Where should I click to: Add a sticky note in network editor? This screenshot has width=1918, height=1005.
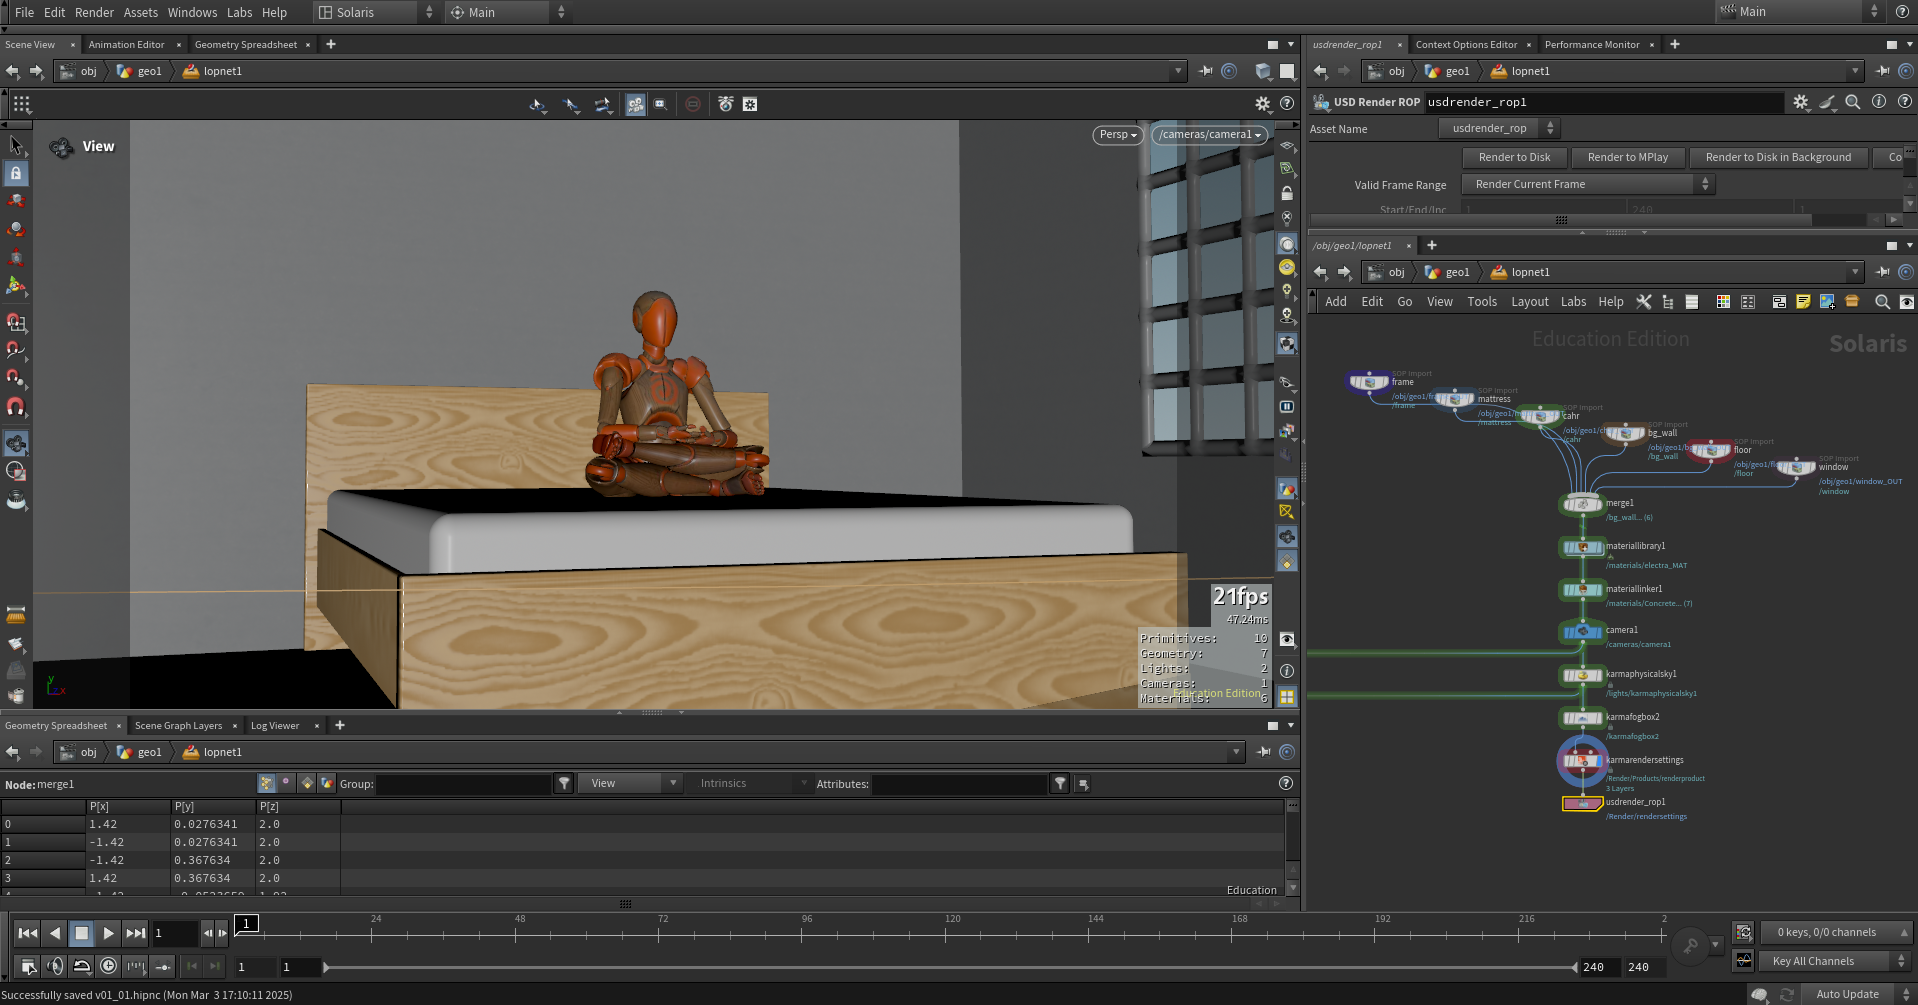click(x=1803, y=302)
